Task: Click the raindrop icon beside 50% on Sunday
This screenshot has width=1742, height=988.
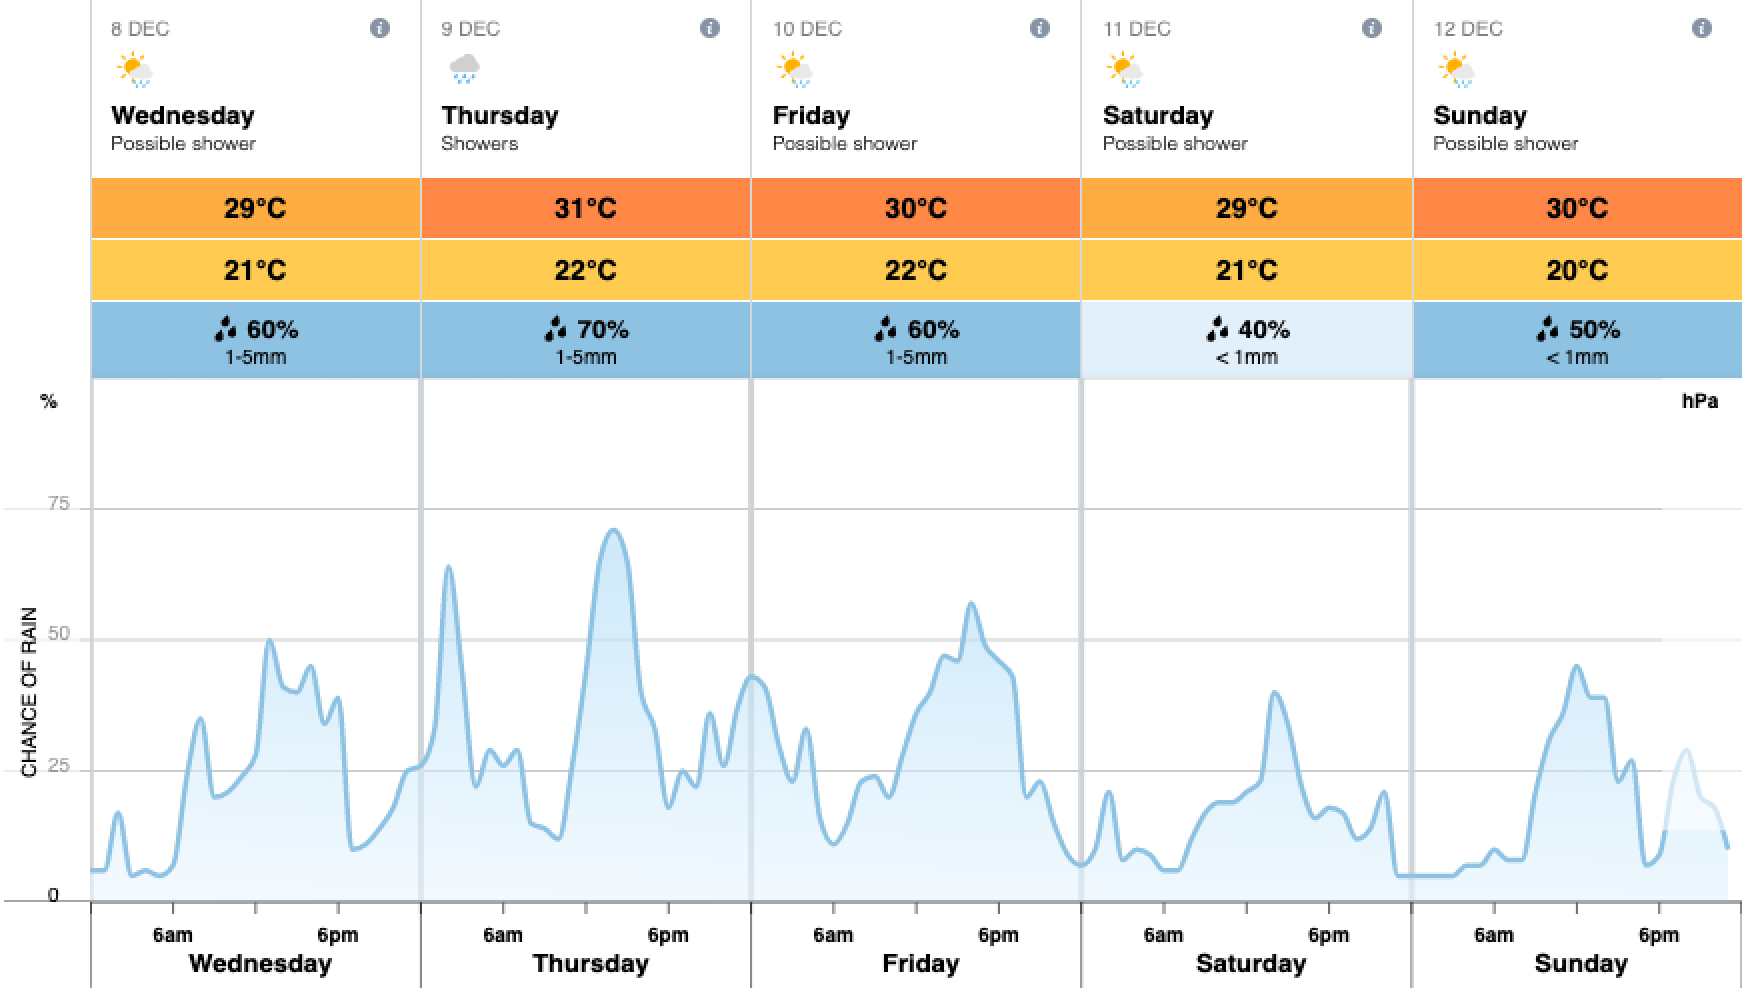Action: click(1550, 328)
